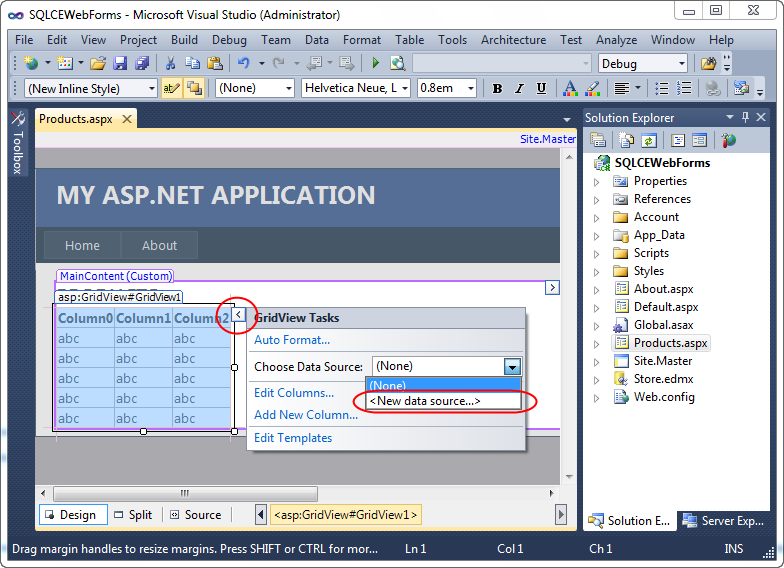Screen dimensions: 784x568
Task: Click the Save All icon
Action: coord(142,64)
